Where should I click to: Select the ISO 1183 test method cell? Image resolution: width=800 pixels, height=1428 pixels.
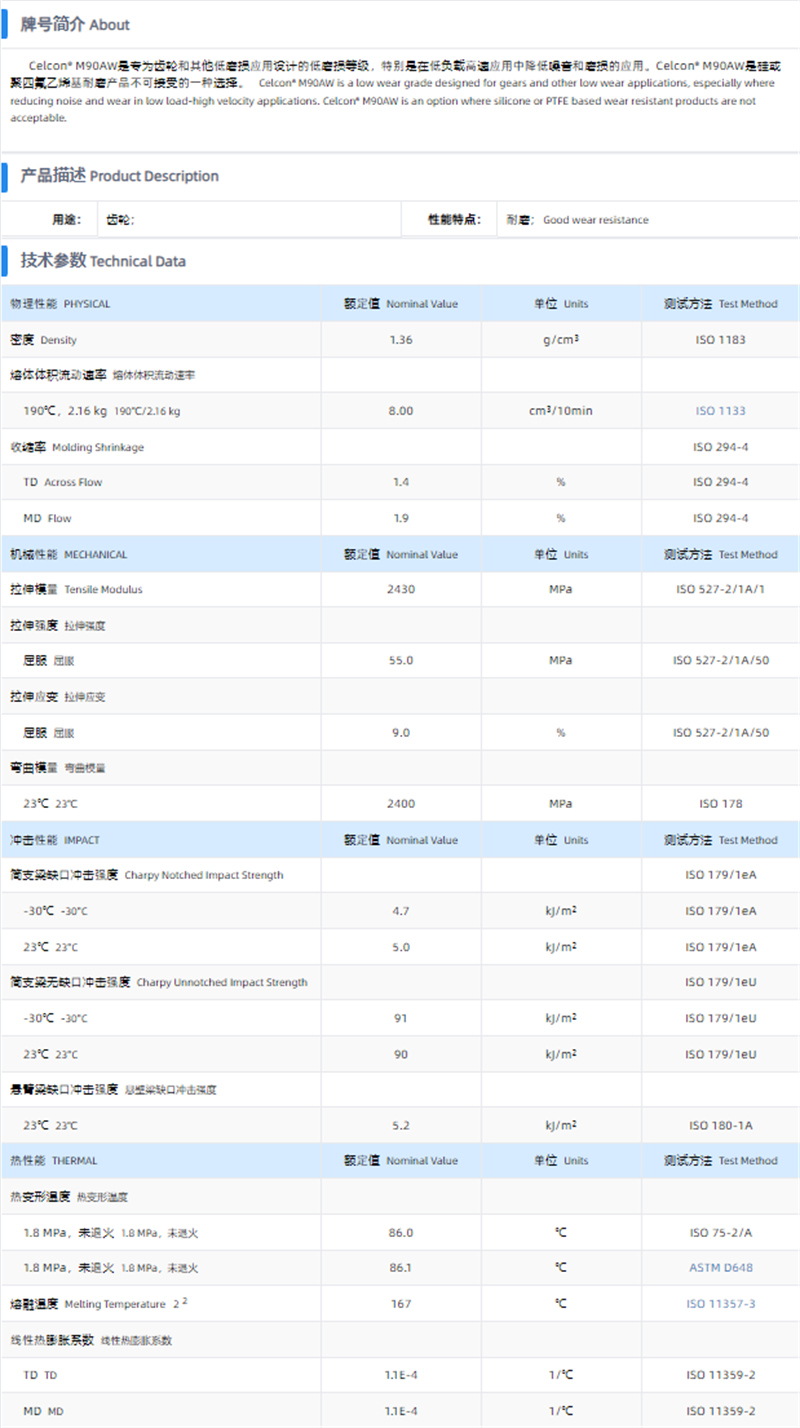pos(720,341)
